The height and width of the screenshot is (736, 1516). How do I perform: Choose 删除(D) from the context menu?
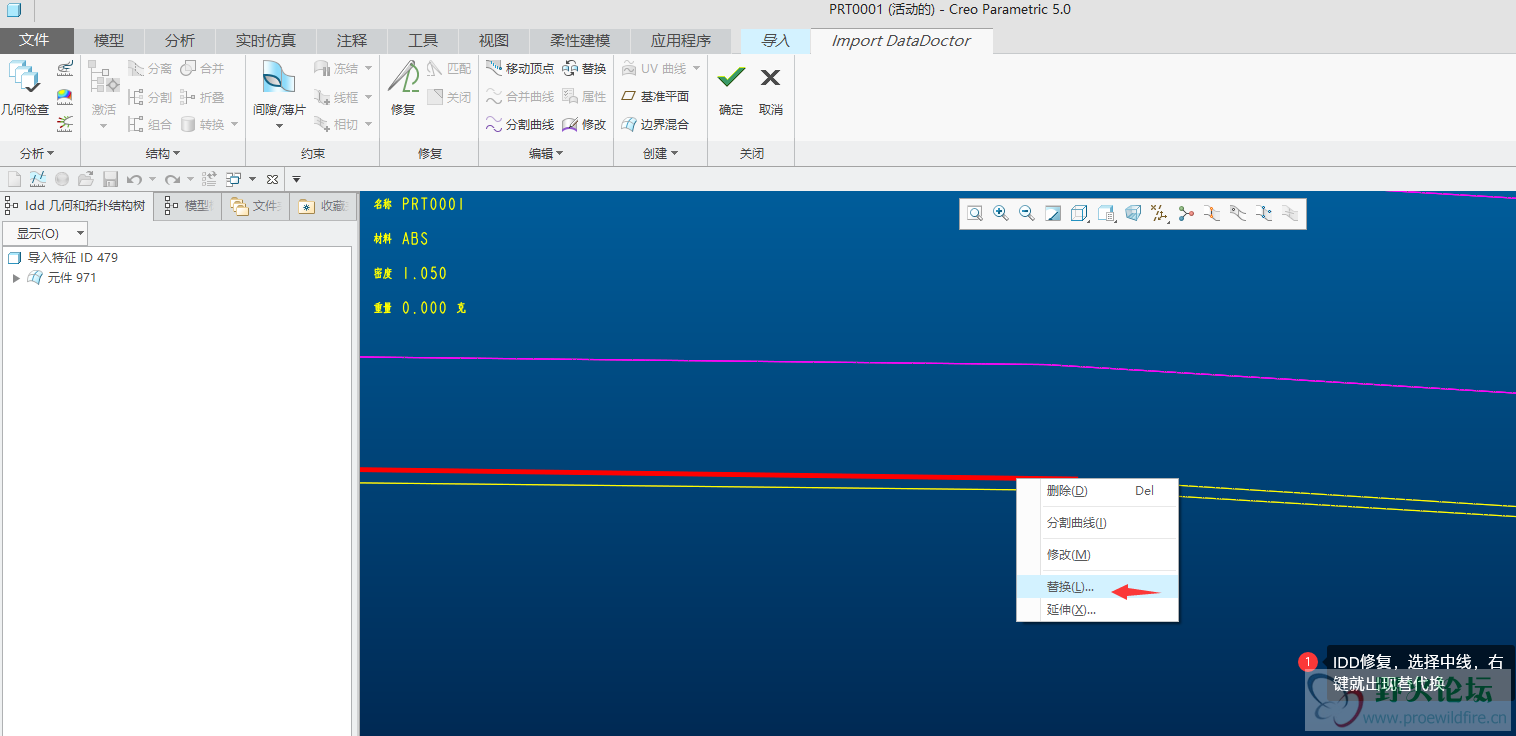coord(1098,491)
